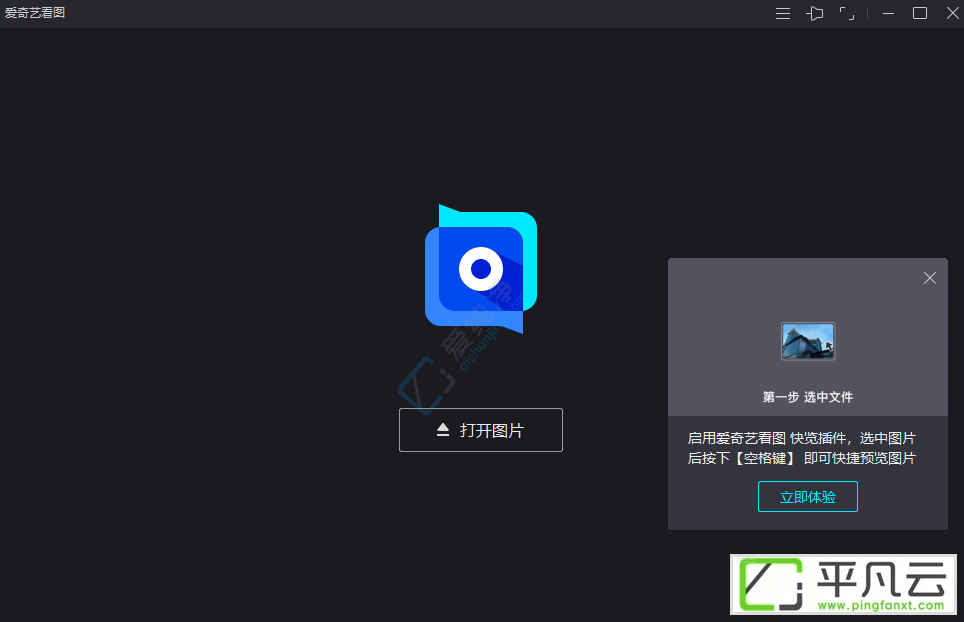Enter fullscreen mode from the title bar
This screenshot has height=622, width=964.
(847, 14)
